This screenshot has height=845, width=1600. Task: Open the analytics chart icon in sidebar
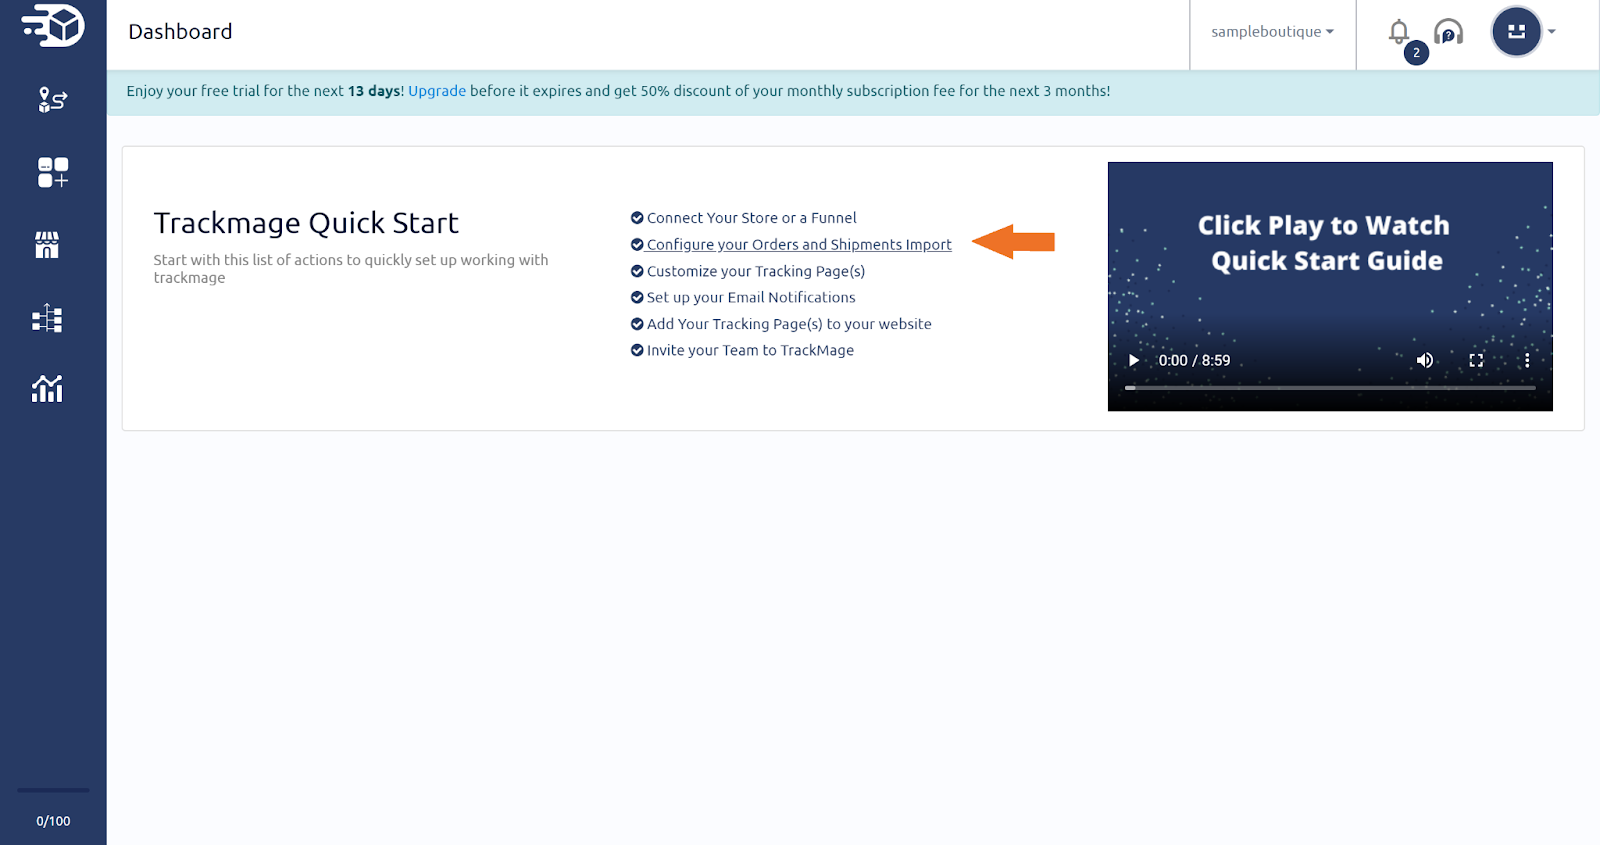coord(47,389)
